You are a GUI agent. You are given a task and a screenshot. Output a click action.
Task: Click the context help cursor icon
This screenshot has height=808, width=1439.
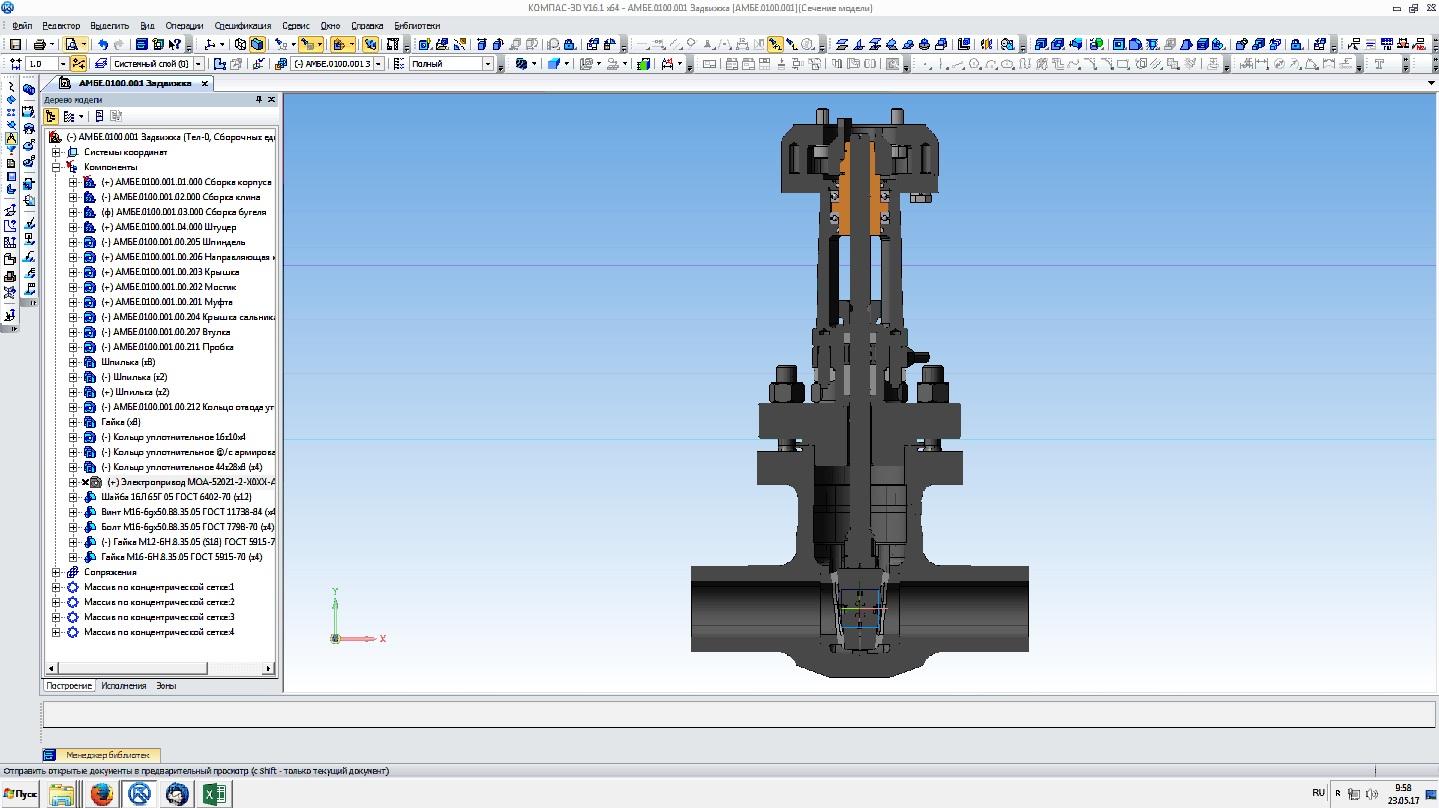177,44
